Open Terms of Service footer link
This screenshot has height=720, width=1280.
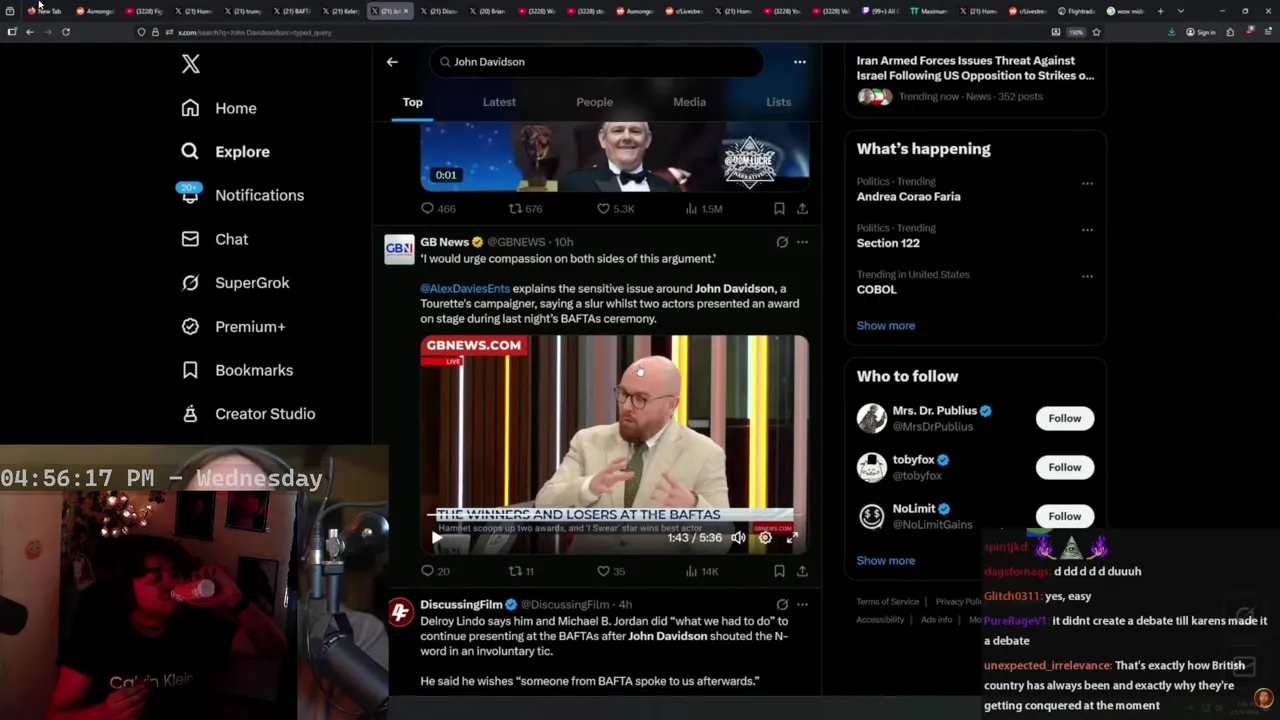pyautogui.click(x=887, y=602)
